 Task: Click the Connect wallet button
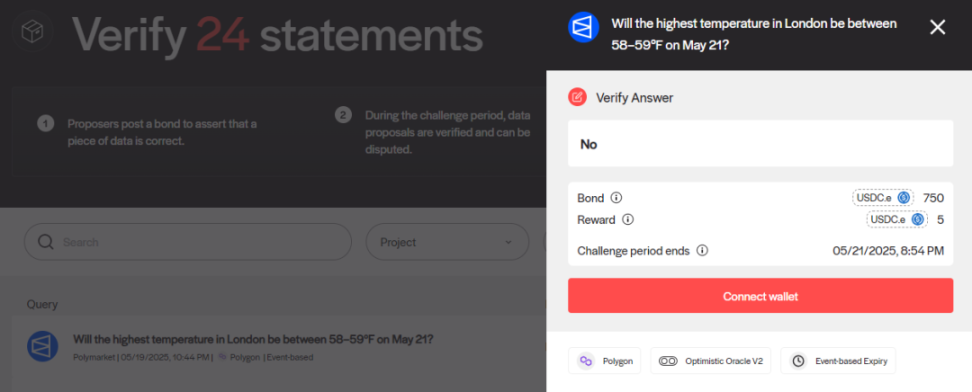(761, 296)
